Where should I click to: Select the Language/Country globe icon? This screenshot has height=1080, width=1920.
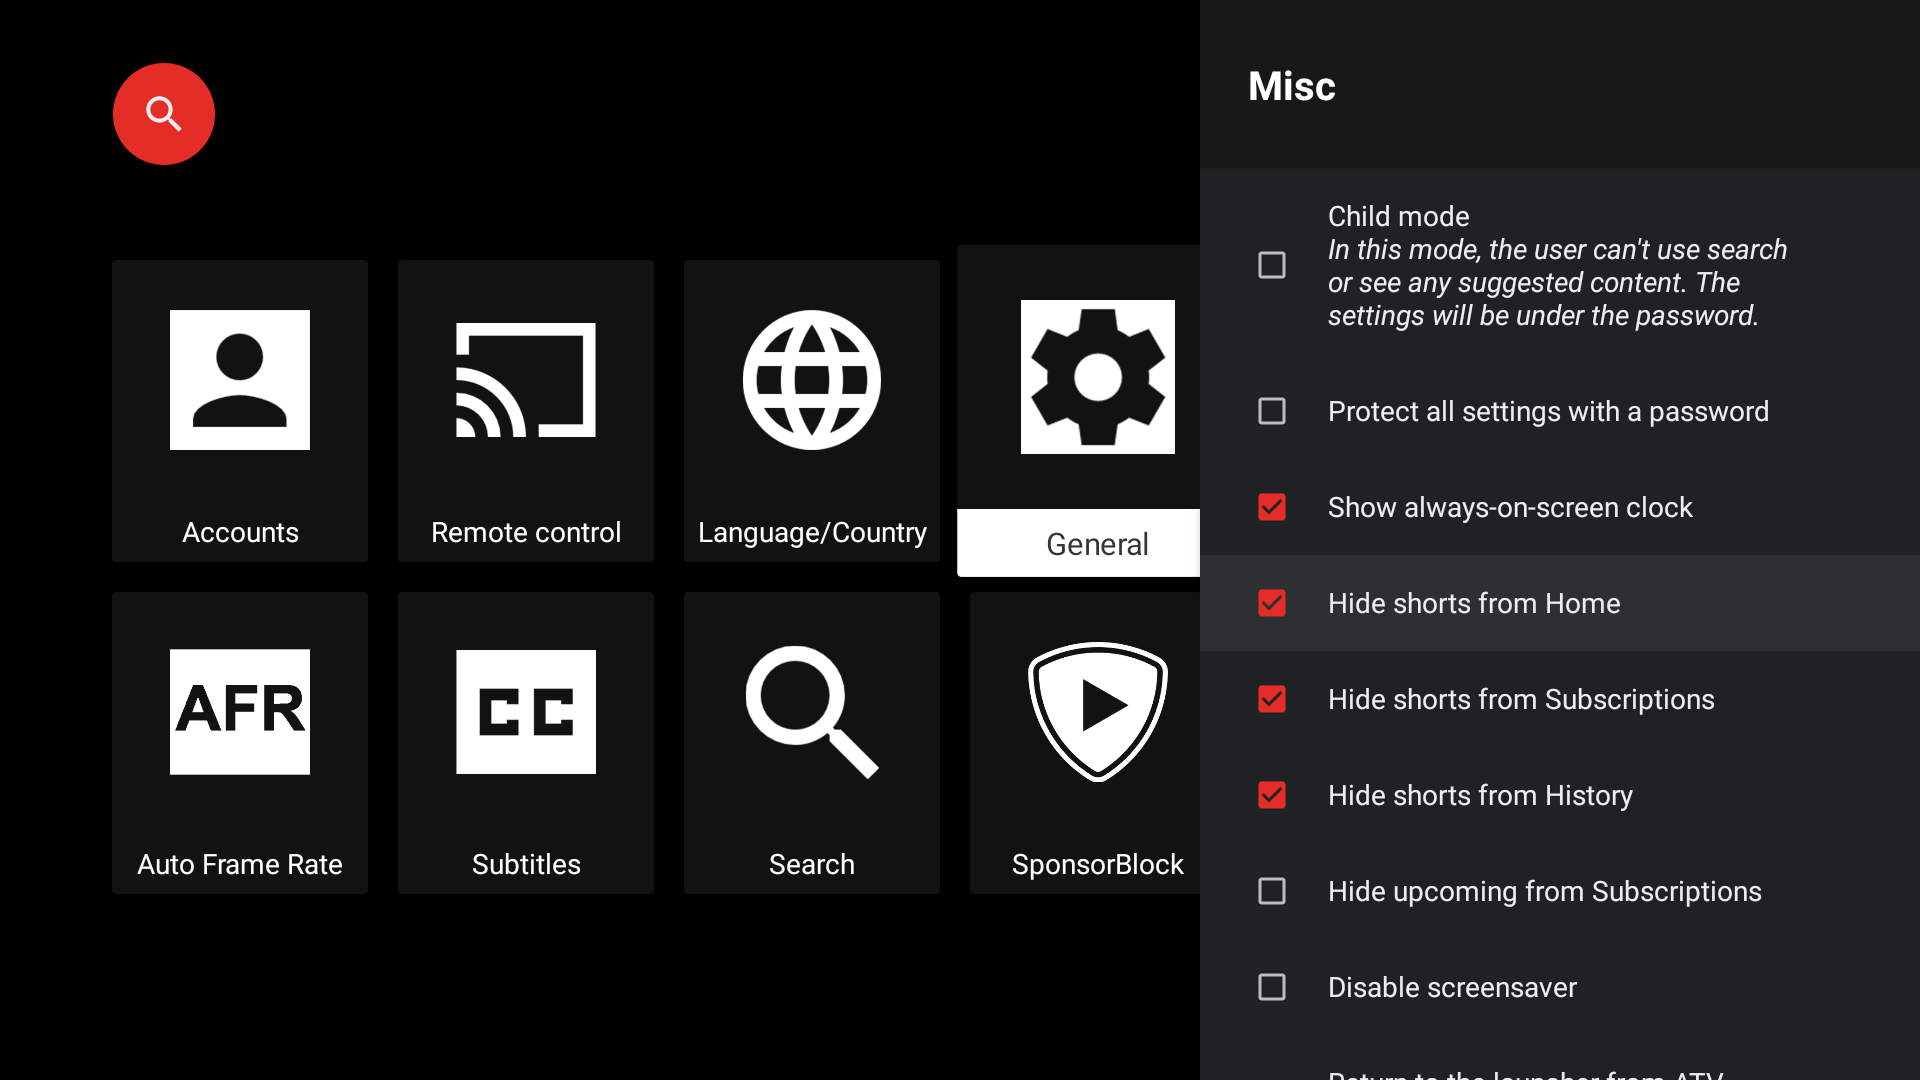(811, 381)
